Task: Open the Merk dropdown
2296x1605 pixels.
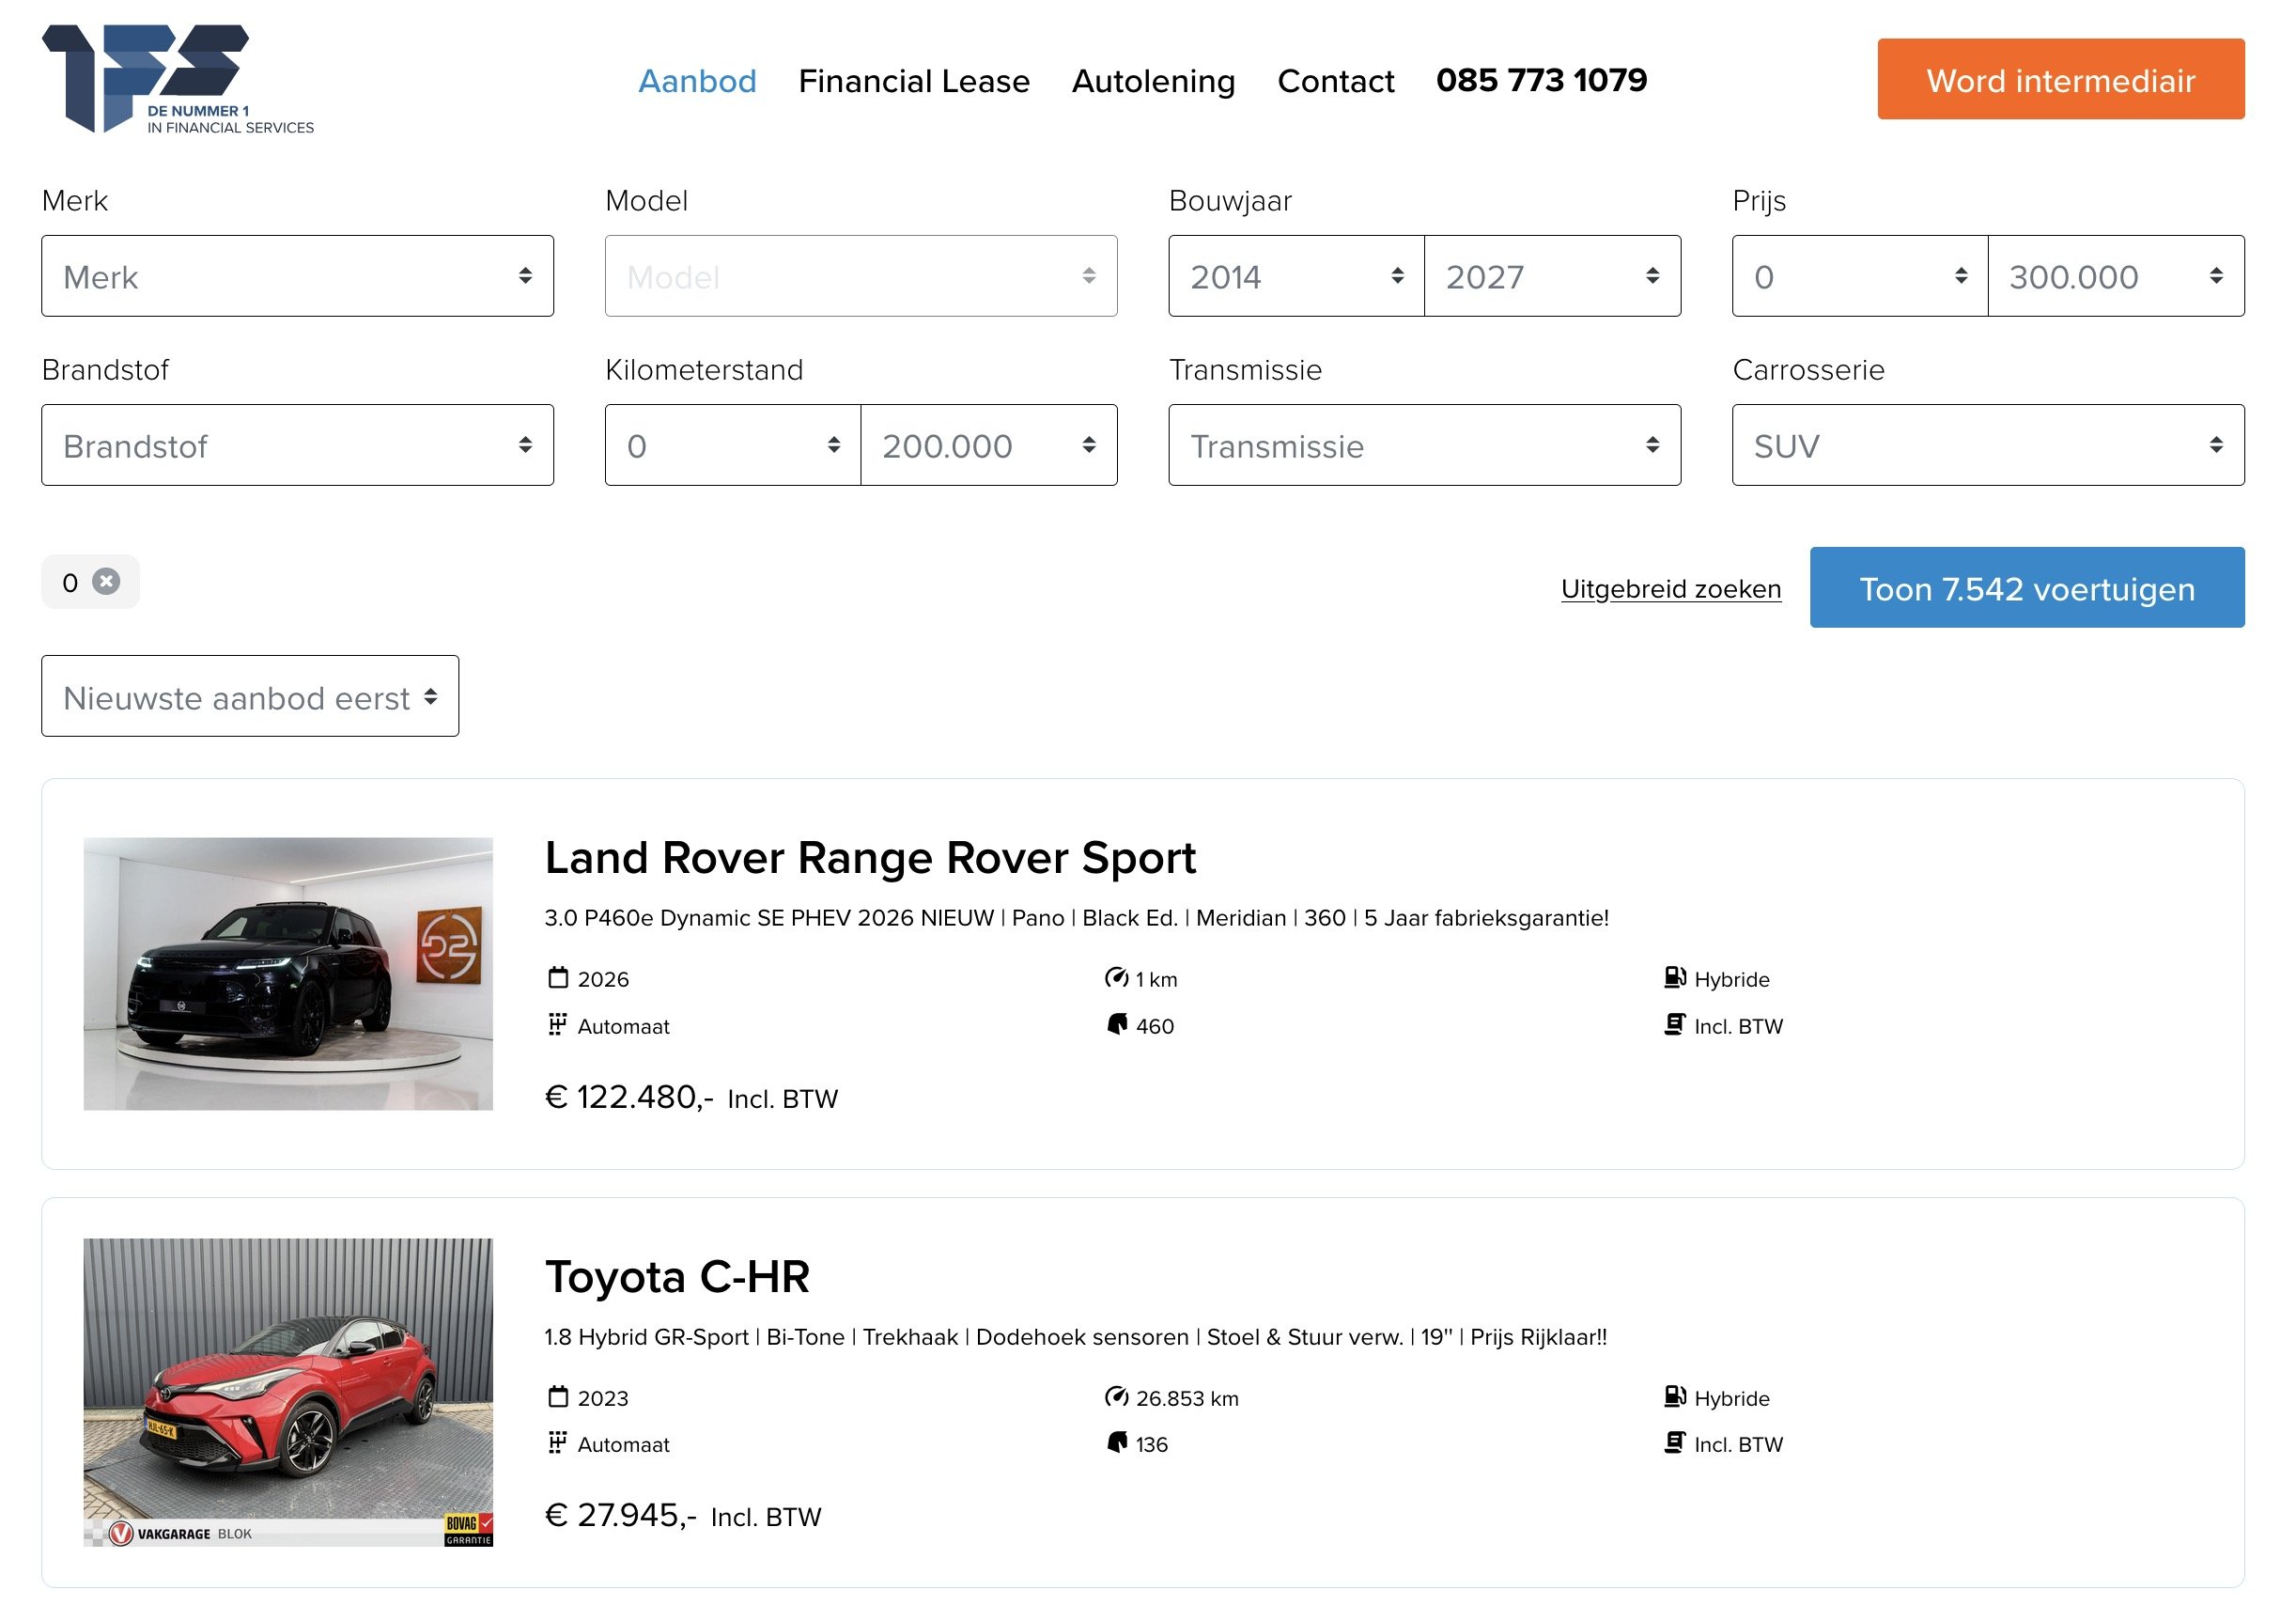Action: click(x=297, y=276)
